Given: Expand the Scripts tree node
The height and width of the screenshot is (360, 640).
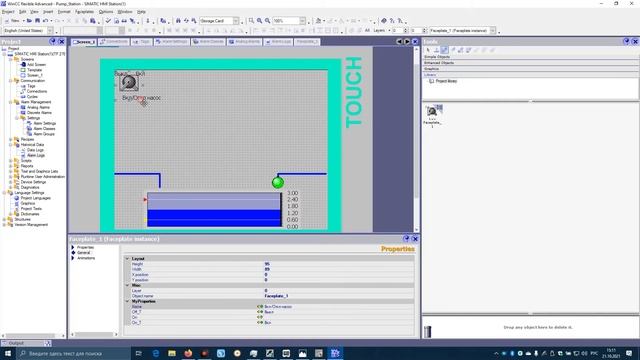Looking at the screenshot, I should point(11,161).
